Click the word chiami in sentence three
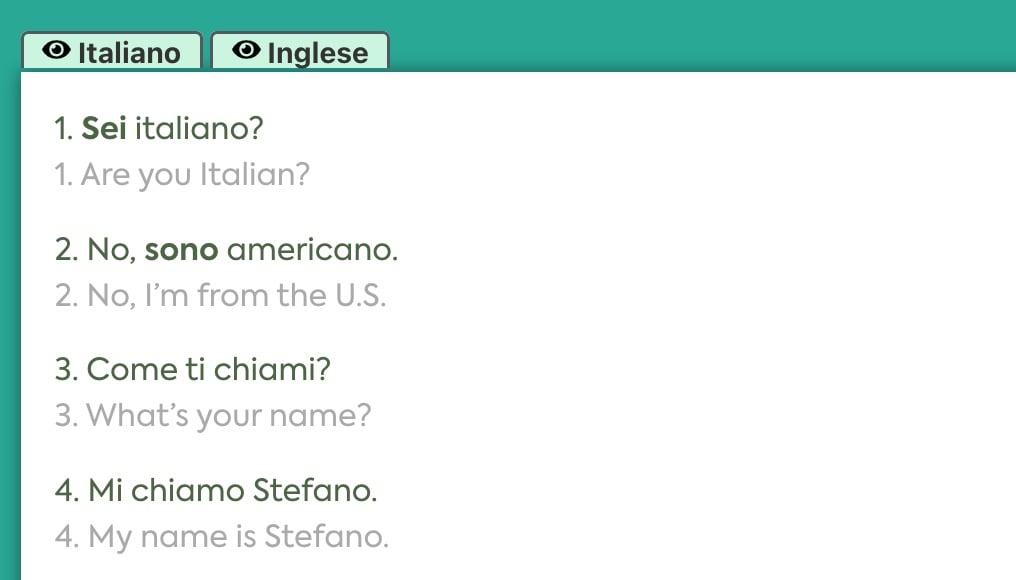 (x=272, y=369)
